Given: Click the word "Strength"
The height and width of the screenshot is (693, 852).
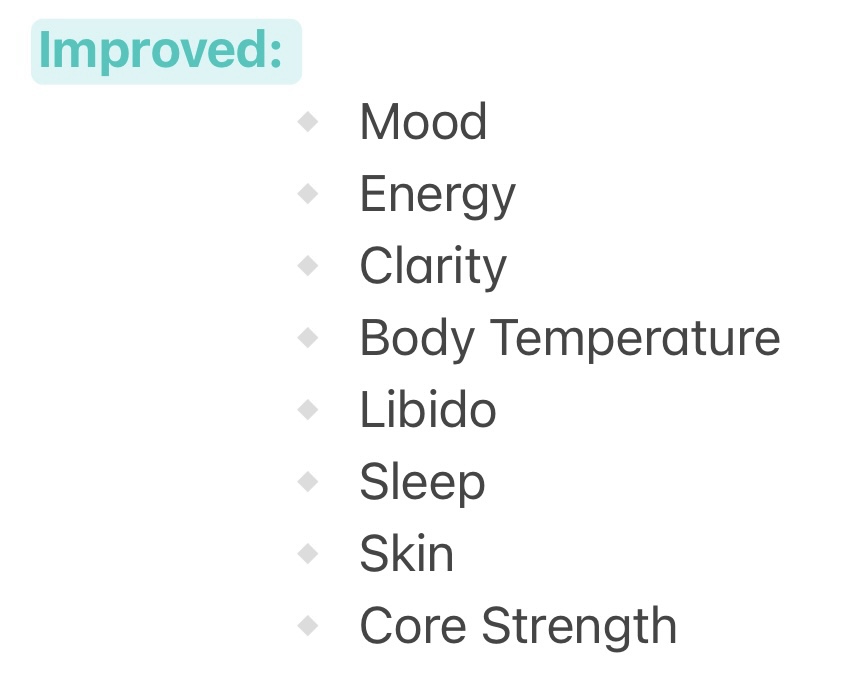Looking at the screenshot, I should tap(579, 627).
